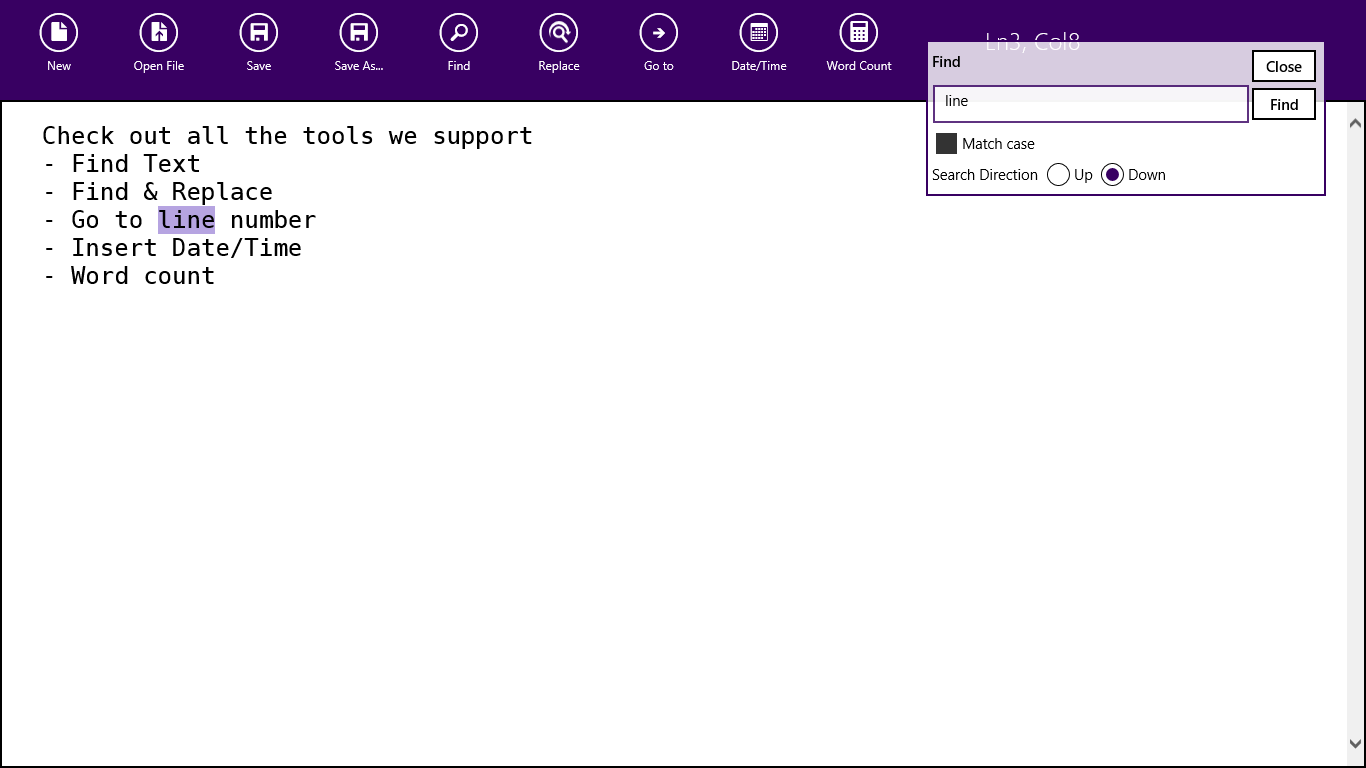Close the Find panel with Close button
The height and width of the screenshot is (768, 1366).
point(1283,67)
